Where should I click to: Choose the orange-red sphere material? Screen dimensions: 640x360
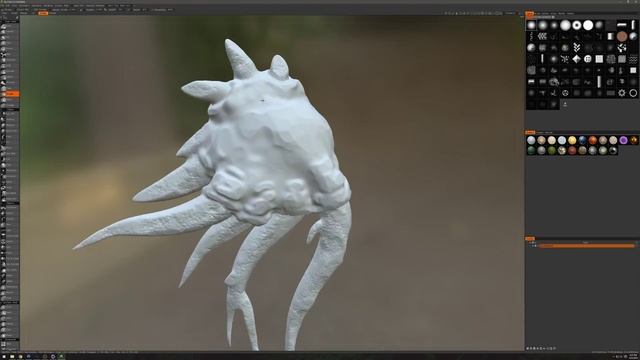(x=593, y=140)
